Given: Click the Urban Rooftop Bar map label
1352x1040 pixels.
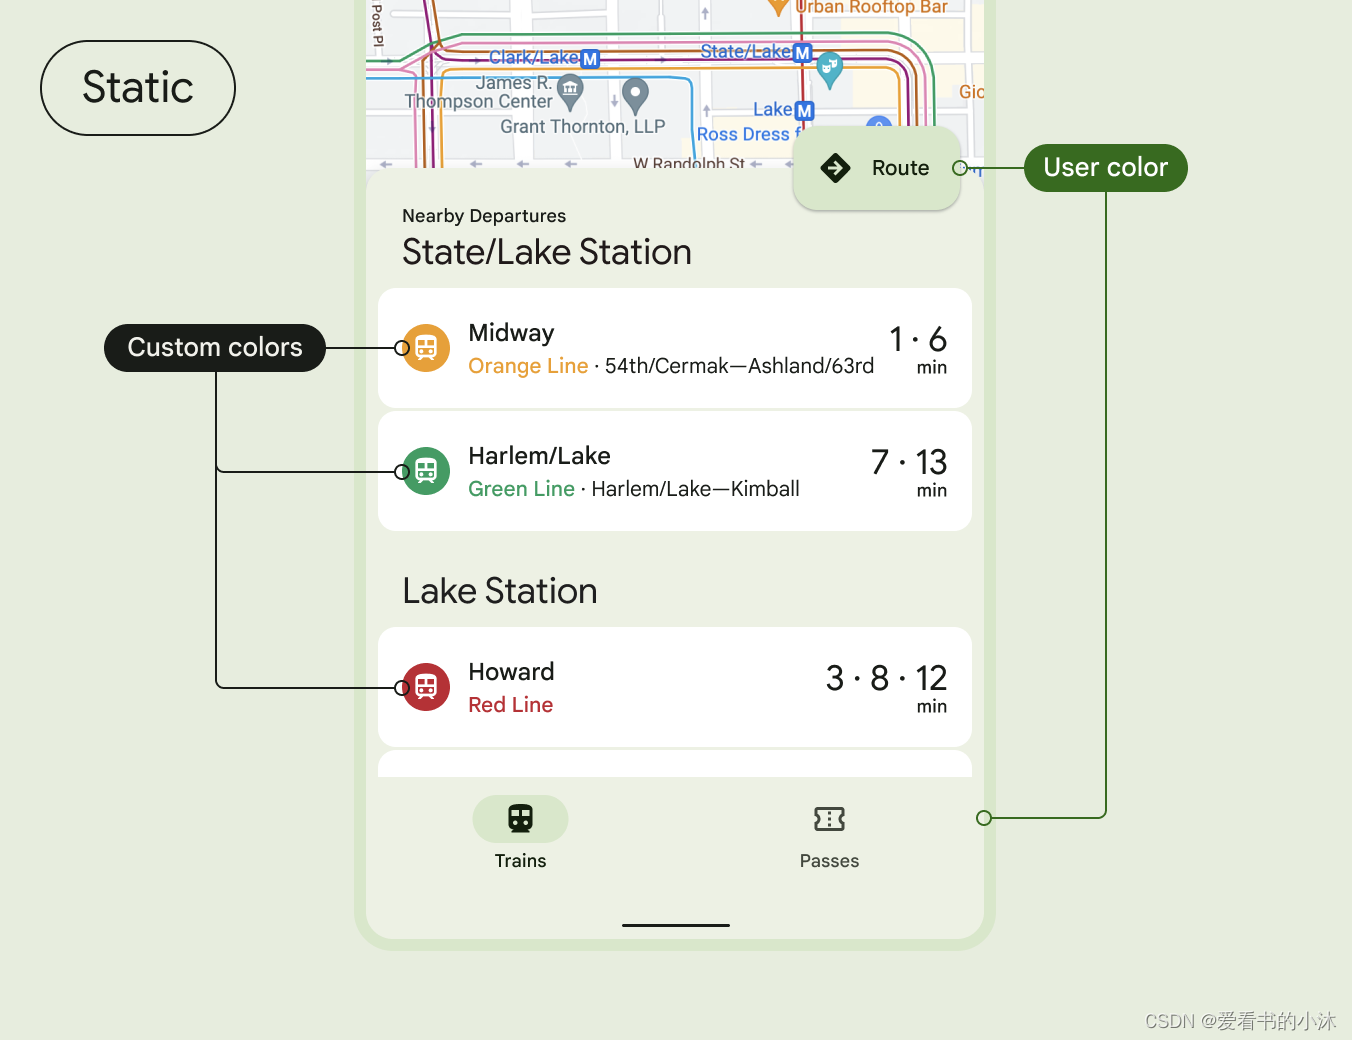Looking at the screenshot, I should pyautogui.click(x=871, y=8).
